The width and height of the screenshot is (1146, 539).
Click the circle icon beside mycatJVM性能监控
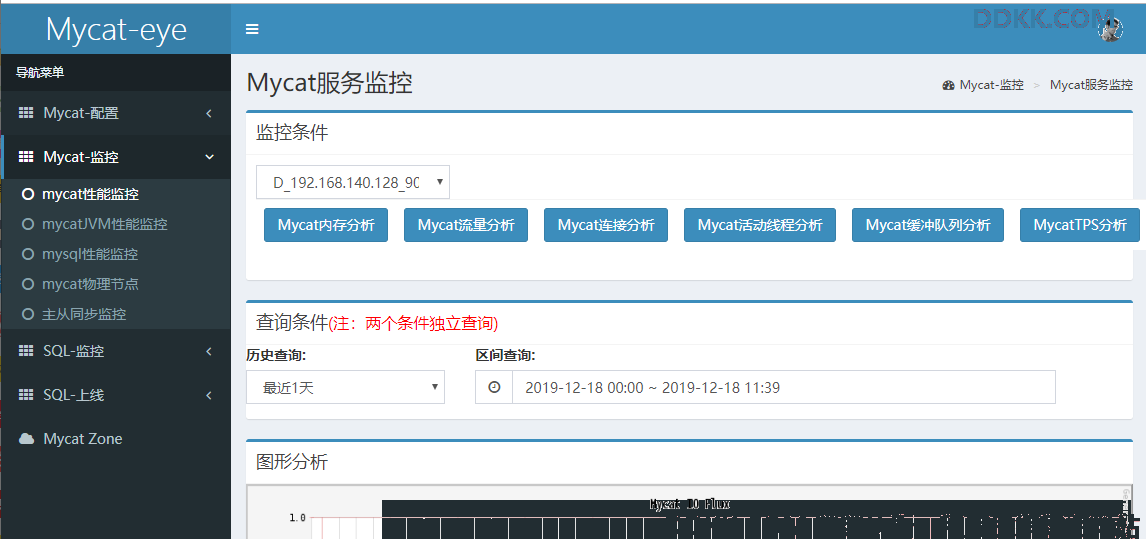click(29, 225)
